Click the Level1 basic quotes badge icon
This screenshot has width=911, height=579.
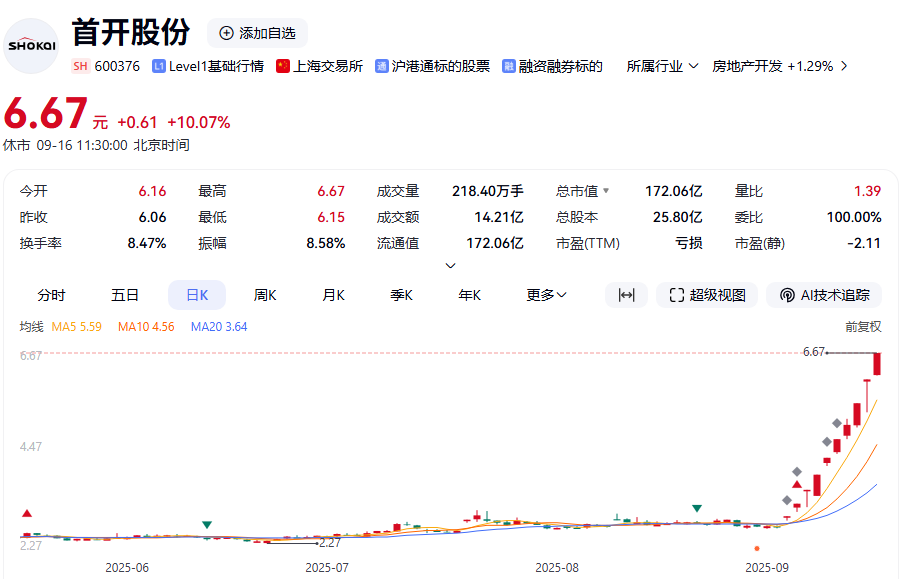coord(158,66)
